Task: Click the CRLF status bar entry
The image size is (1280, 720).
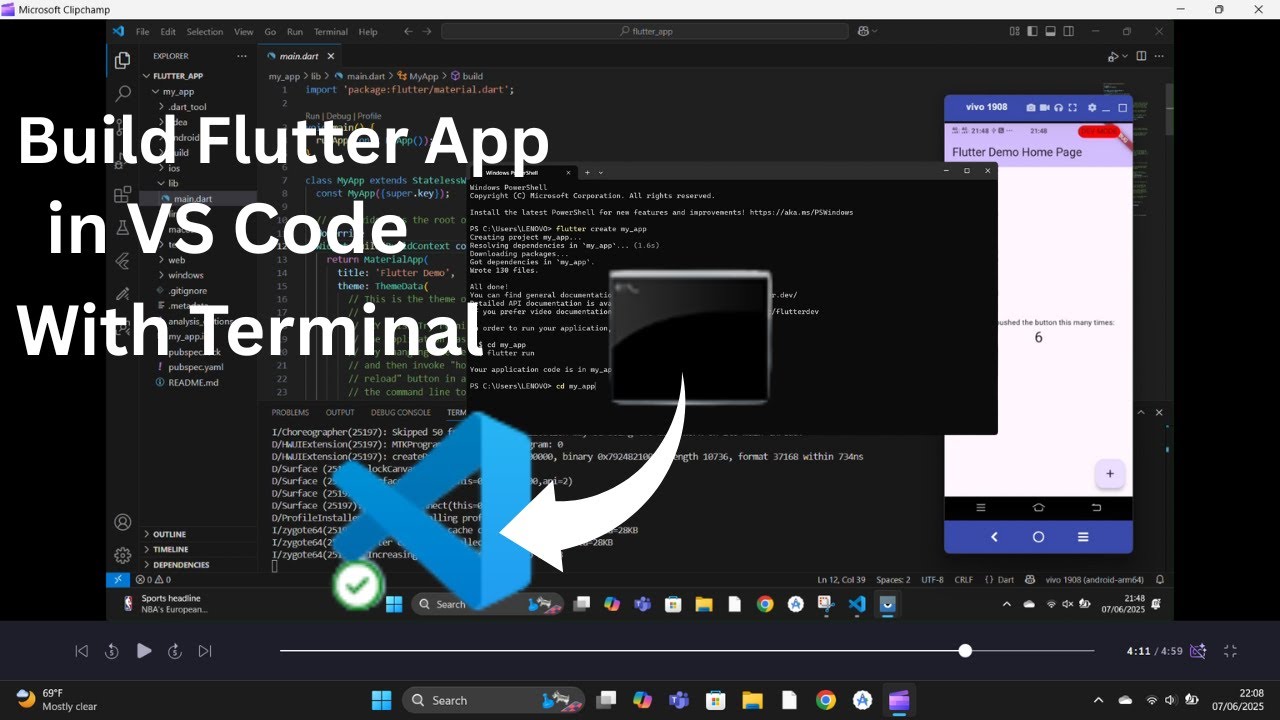Action: point(963,579)
